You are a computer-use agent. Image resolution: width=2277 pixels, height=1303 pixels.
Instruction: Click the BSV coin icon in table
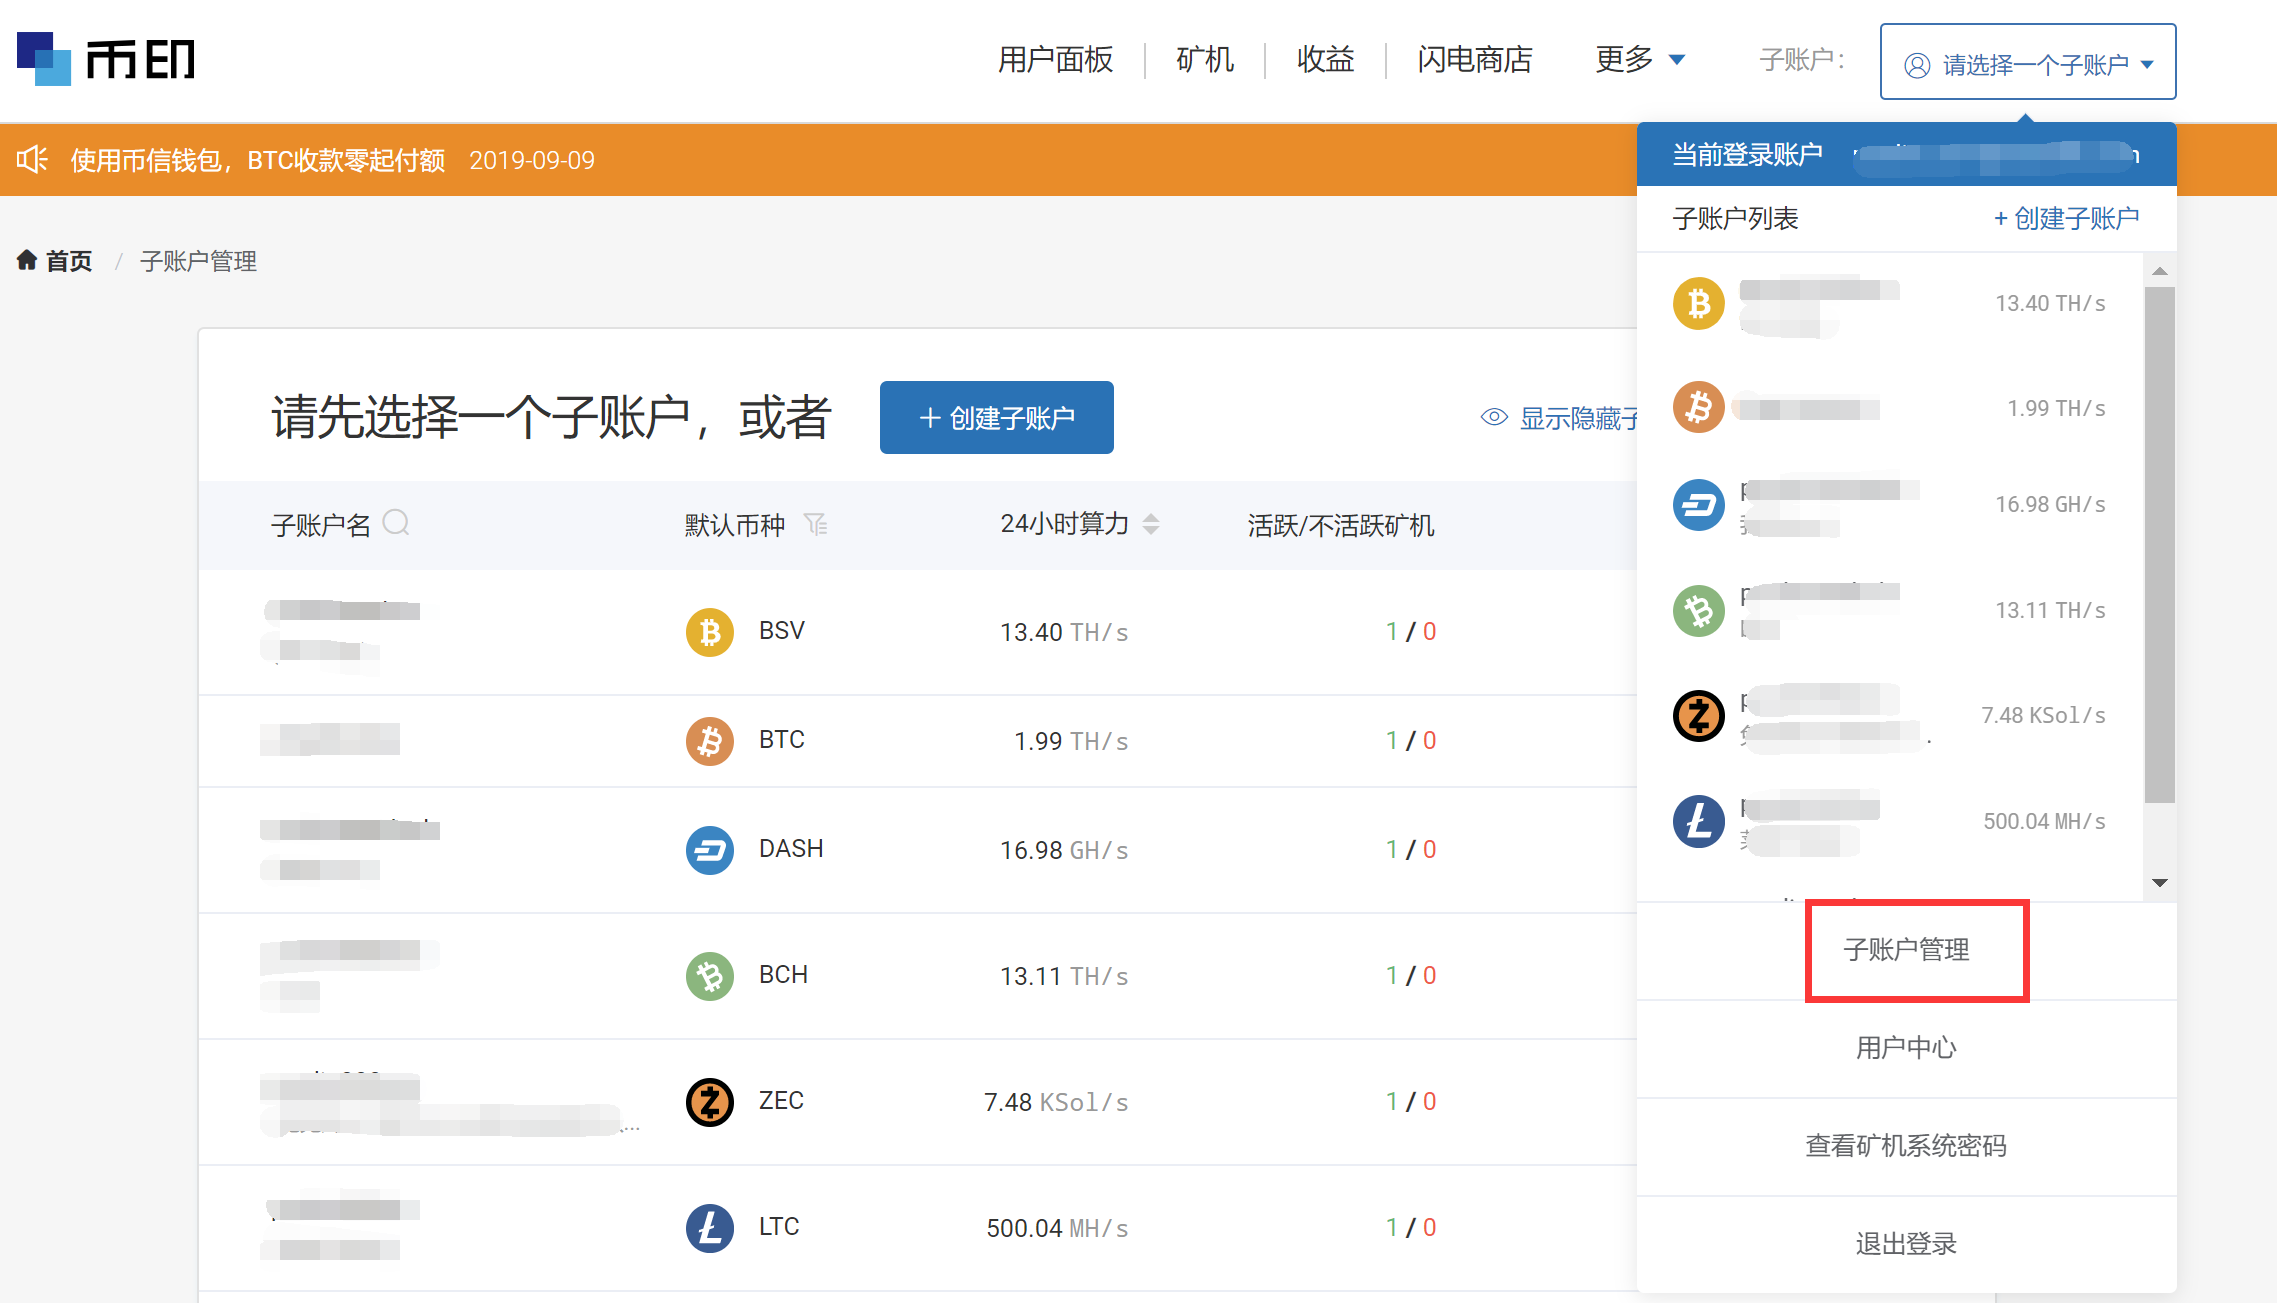[x=710, y=632]
